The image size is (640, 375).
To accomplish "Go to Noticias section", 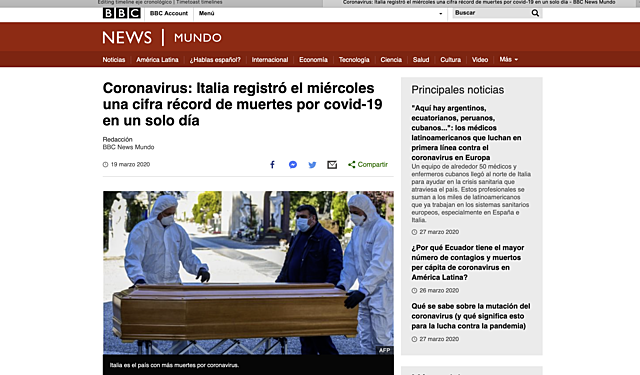I will [114, 60].
